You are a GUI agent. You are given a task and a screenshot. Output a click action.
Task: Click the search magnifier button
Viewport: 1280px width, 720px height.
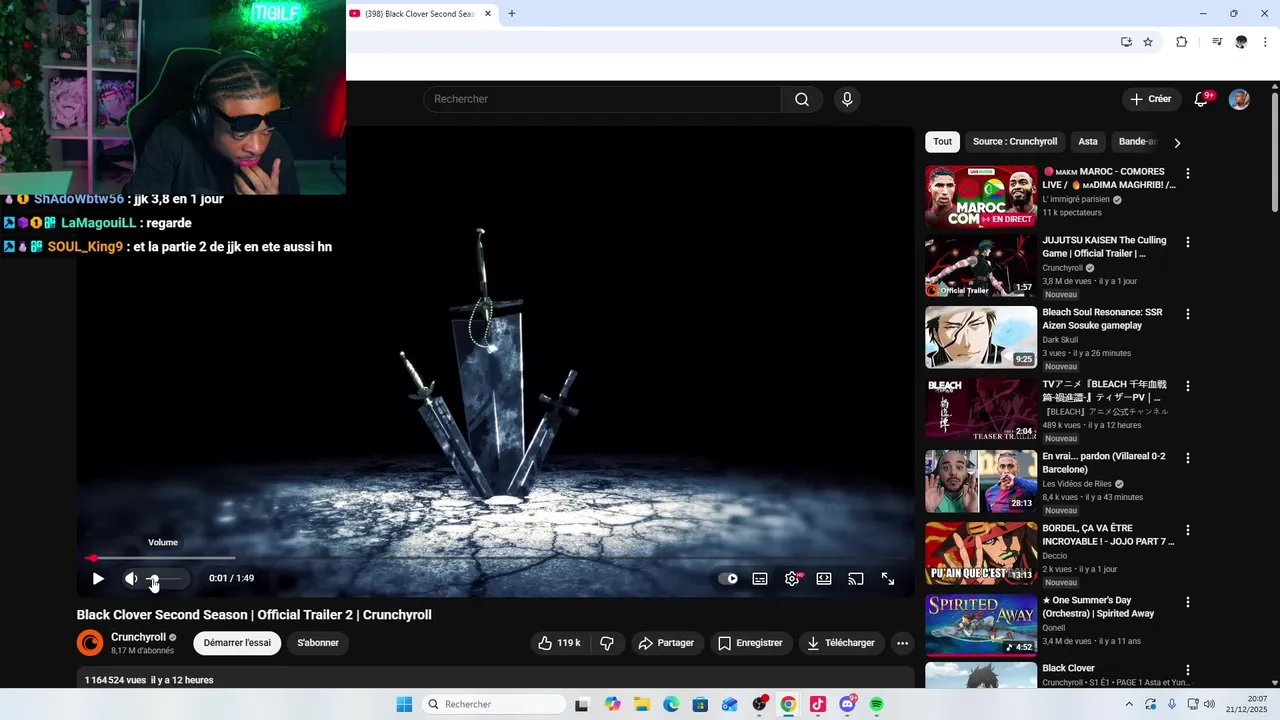coord(802,99)
